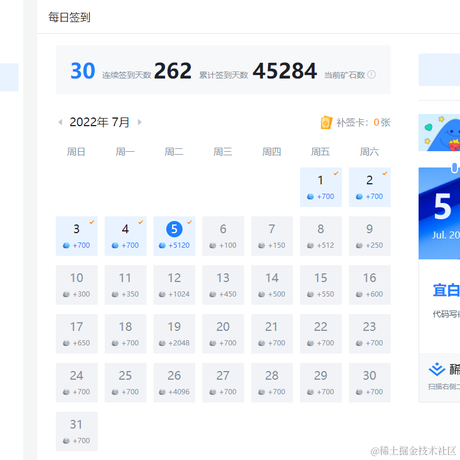
Task: Click the 周三 weekday header
Action: [223, 152]
